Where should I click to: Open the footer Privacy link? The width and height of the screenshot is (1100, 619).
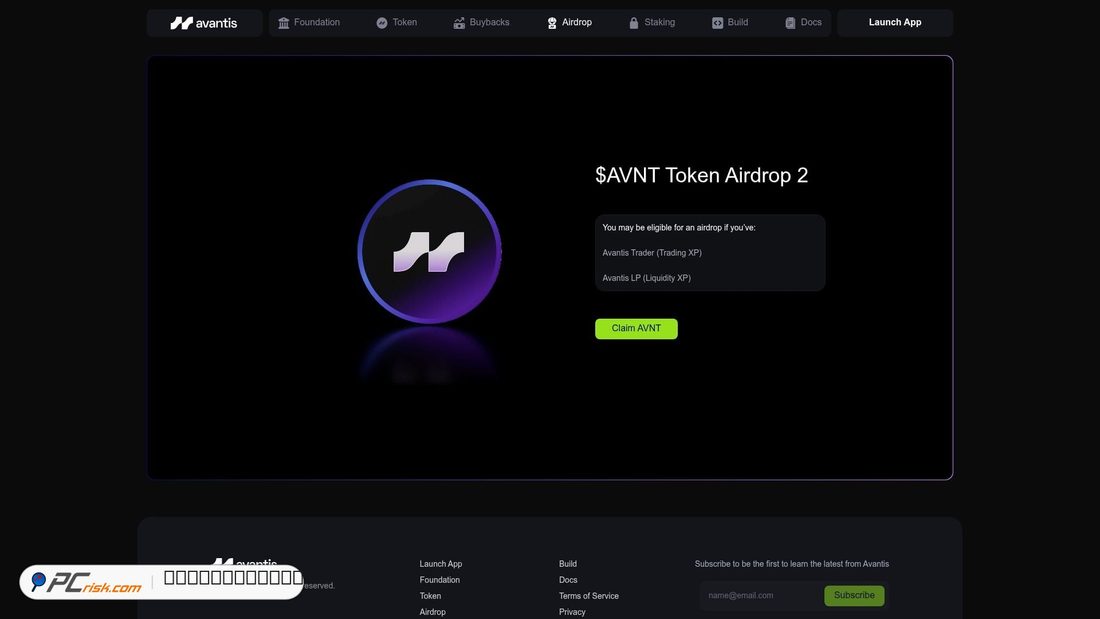coord(572,612)
